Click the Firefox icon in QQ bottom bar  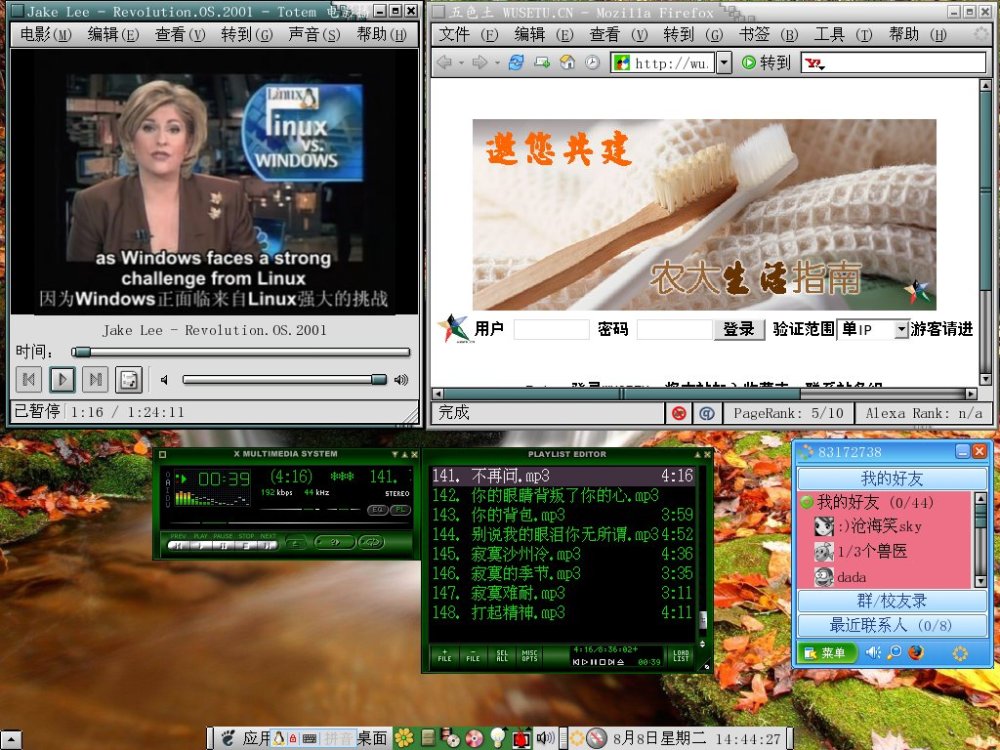tap(916, 652)
